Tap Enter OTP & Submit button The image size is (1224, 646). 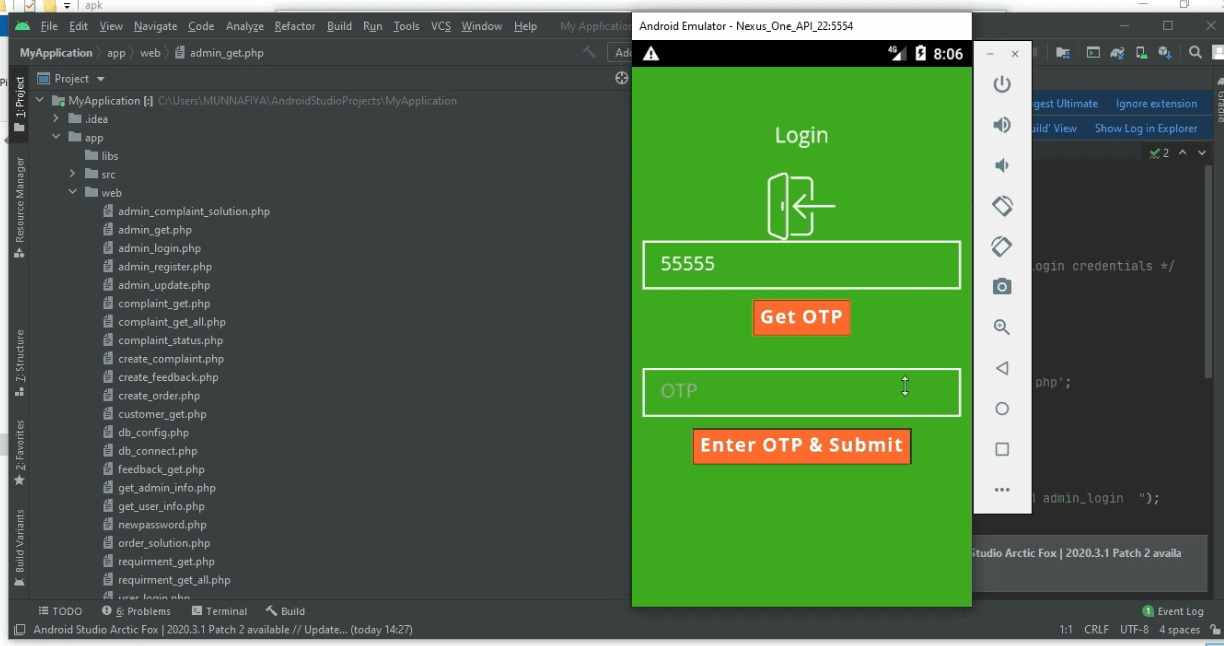(x=801, y=445)
